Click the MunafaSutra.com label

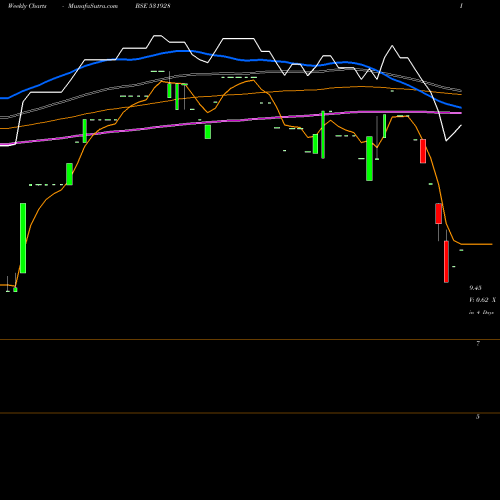coord(93,6)
